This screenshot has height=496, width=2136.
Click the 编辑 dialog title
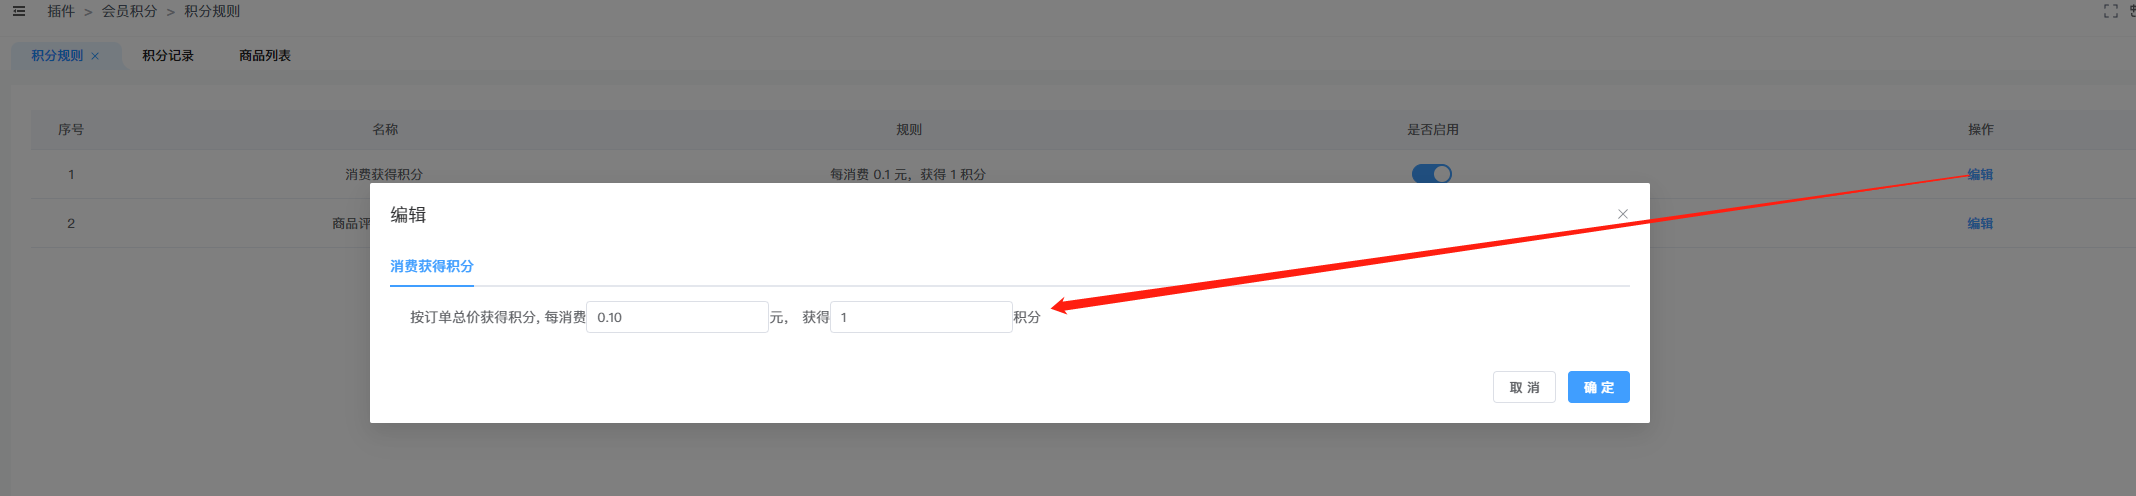408,215
